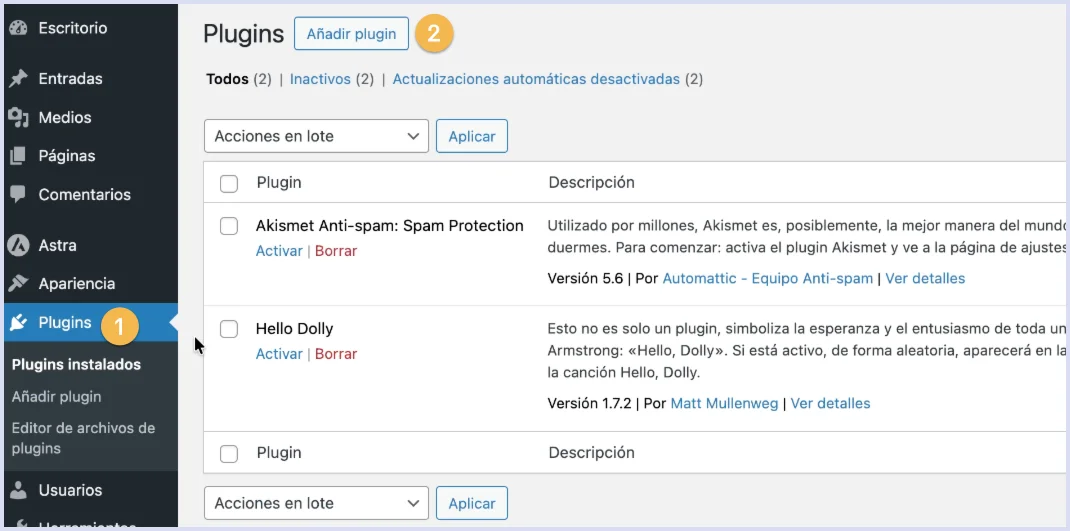The height and width of the screenshot is (531, 1070).
Task: Open Automattic - Equipo Anti-spam author link
Action: pos(768,278)
